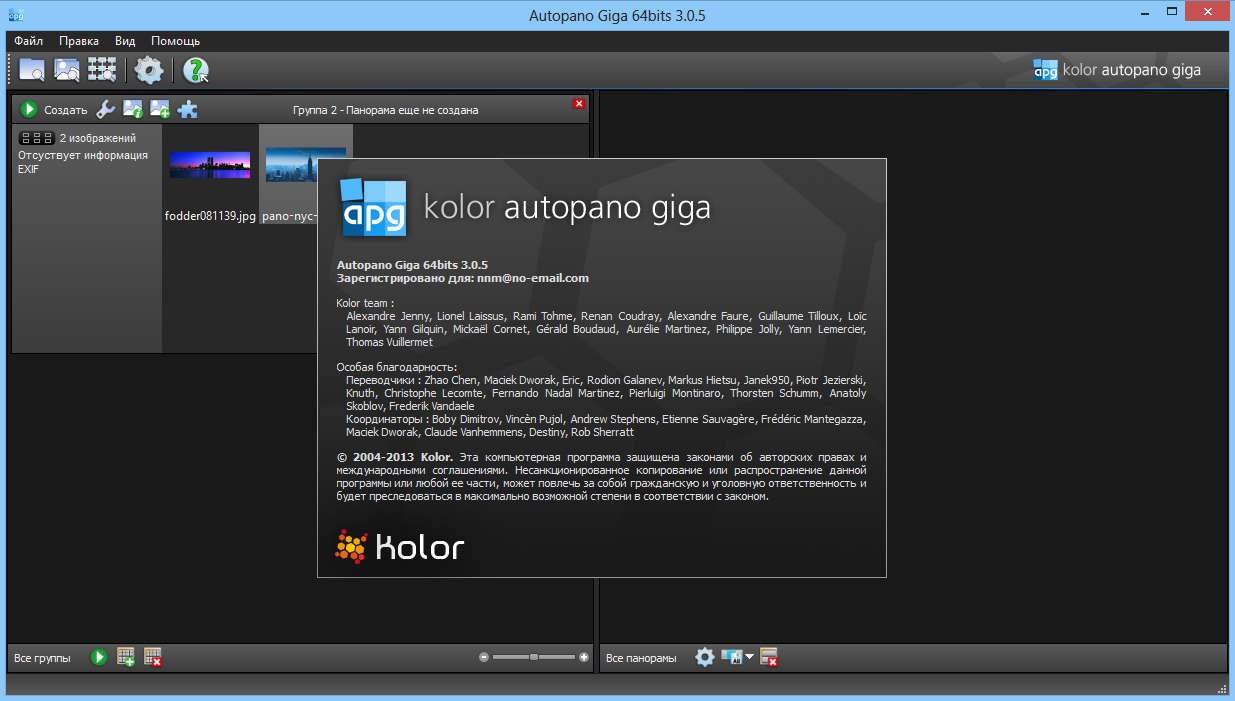Open the batch renderer toolbar icon
Viewport: 1235px width, 701px height.
click(x=102, y=70)
